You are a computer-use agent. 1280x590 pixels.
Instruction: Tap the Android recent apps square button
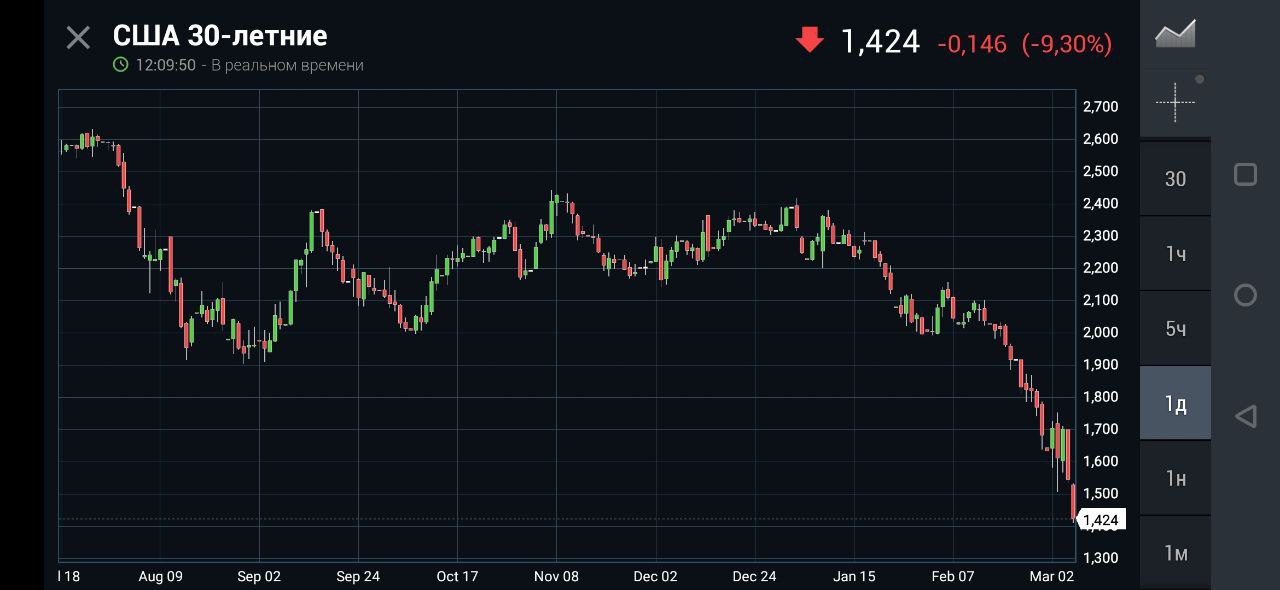tap(1245, 174)
